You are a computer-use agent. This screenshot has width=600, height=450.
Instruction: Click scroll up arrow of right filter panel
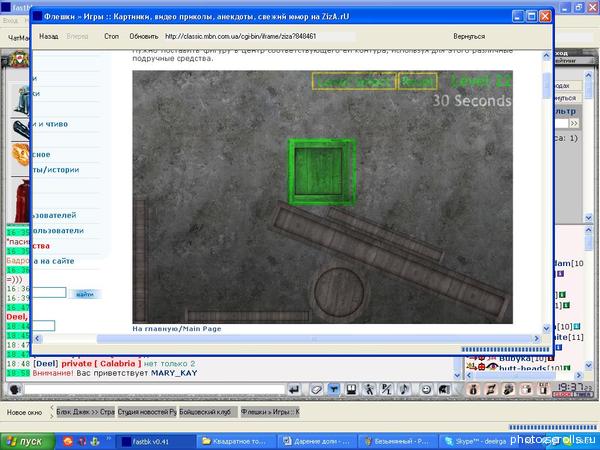pos(589,75)
